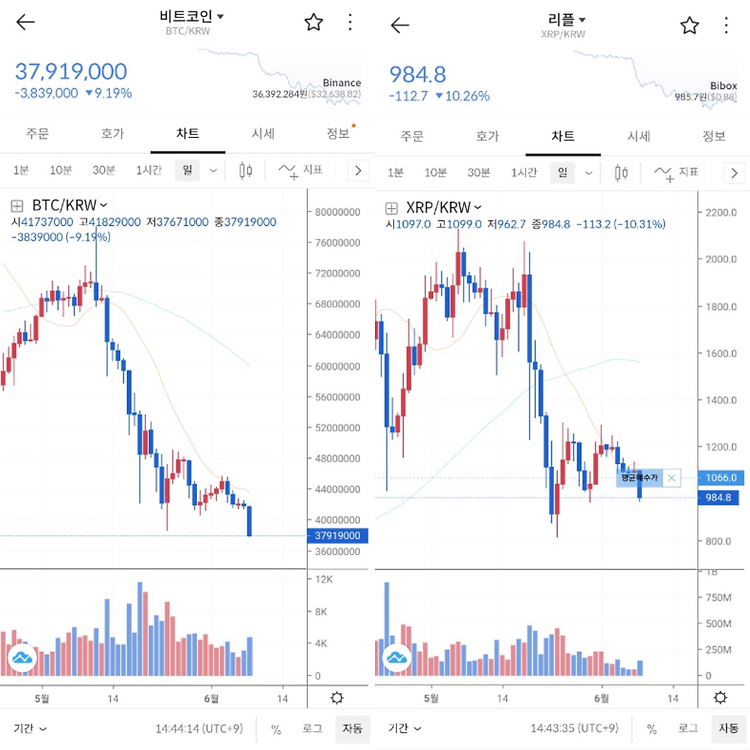The height and width of the screenshot is (750, 750).
Task: Switch to the 호가 tab on Bitcoin screen
Action: pos(112,133)
